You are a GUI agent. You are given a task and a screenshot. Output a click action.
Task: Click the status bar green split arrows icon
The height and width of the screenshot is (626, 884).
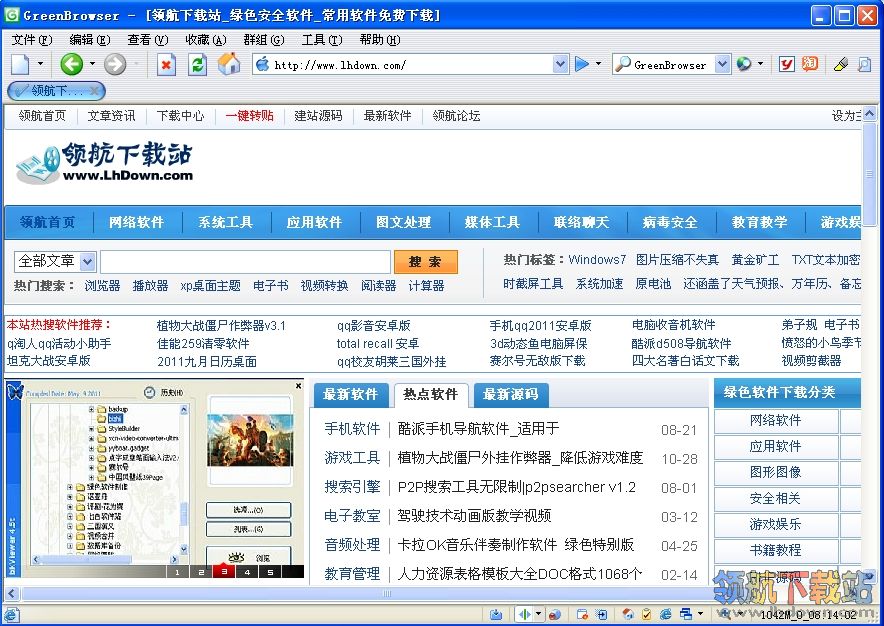point(525,614)
